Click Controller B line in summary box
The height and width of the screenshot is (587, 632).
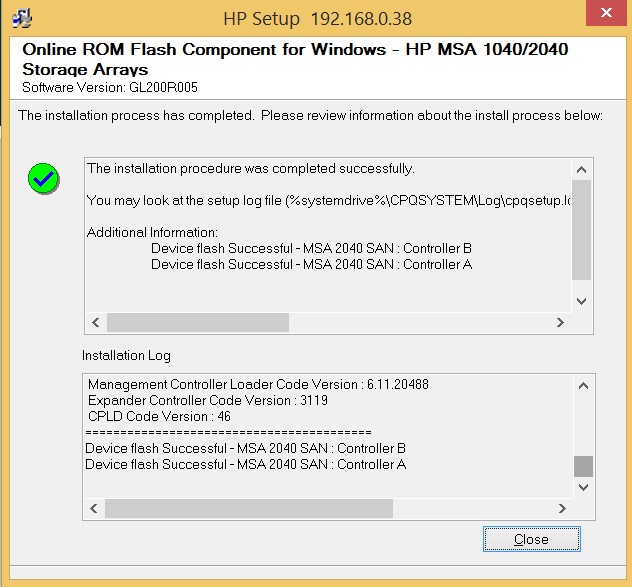[311, 248]
